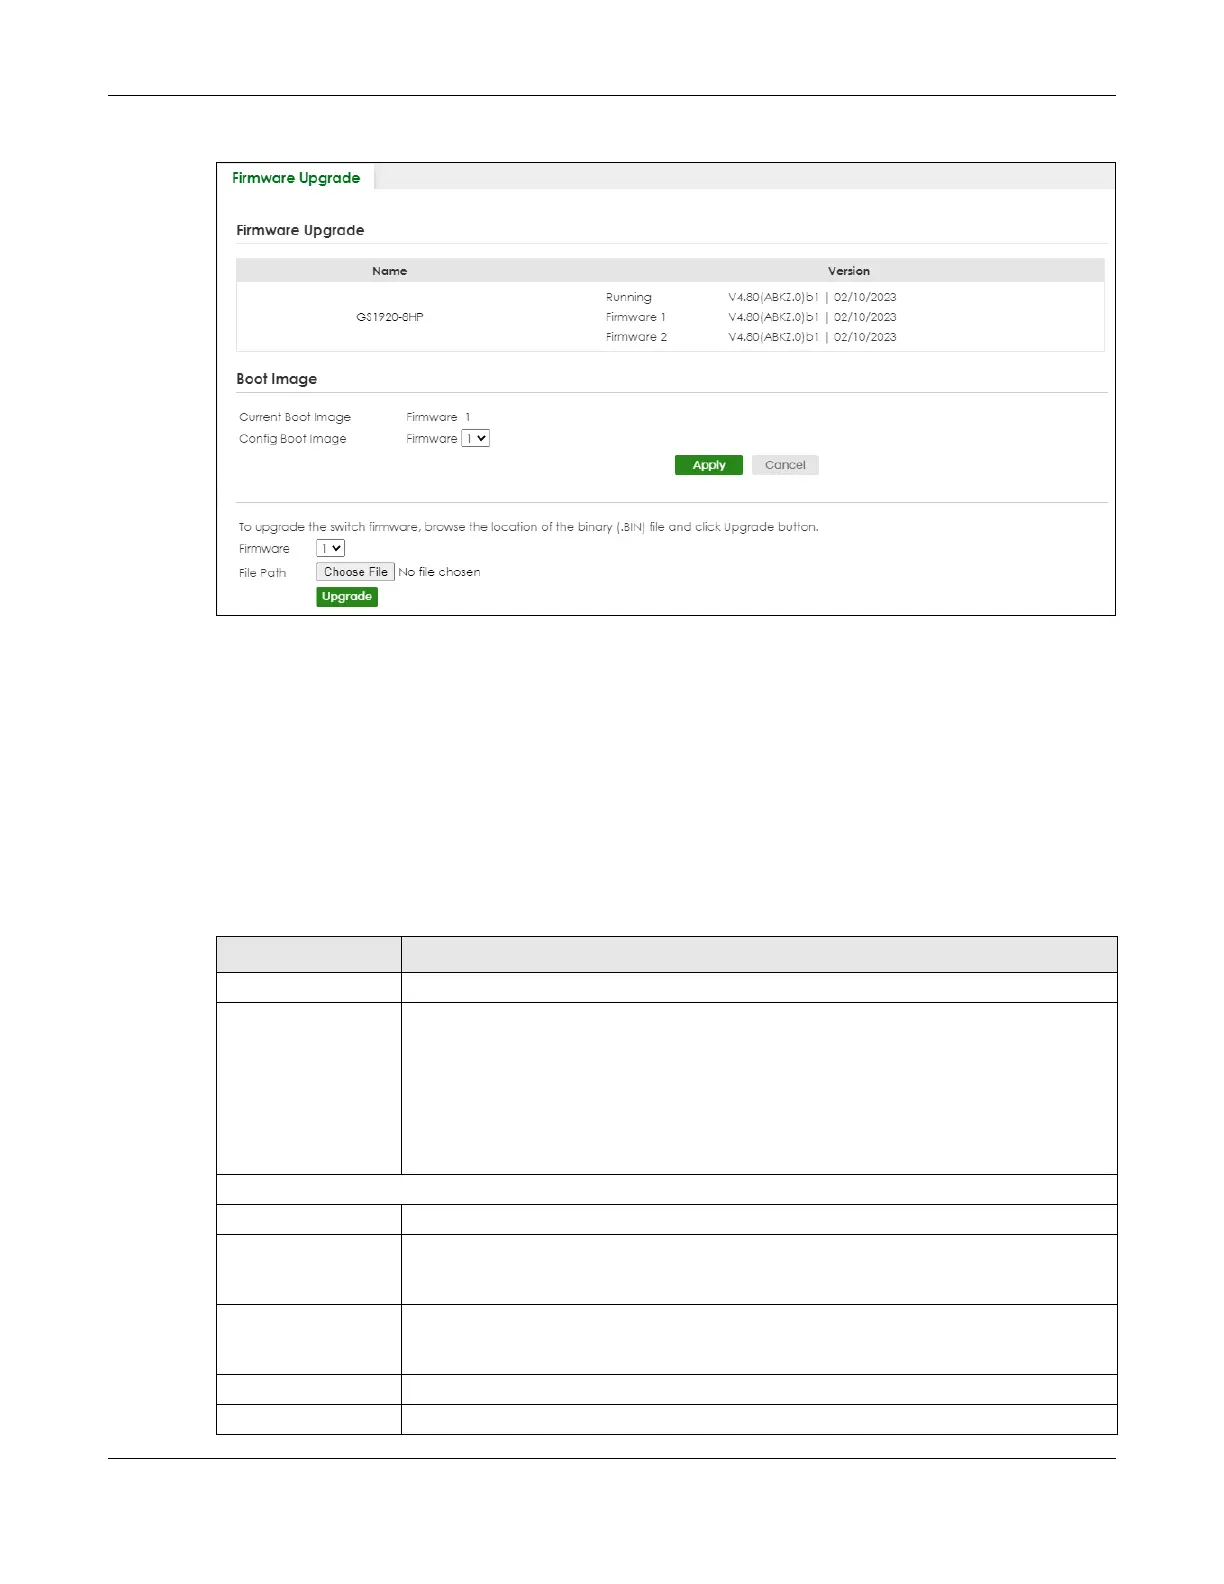Click the Firmware 1 row label in the Version table

(x=636, y=317)
